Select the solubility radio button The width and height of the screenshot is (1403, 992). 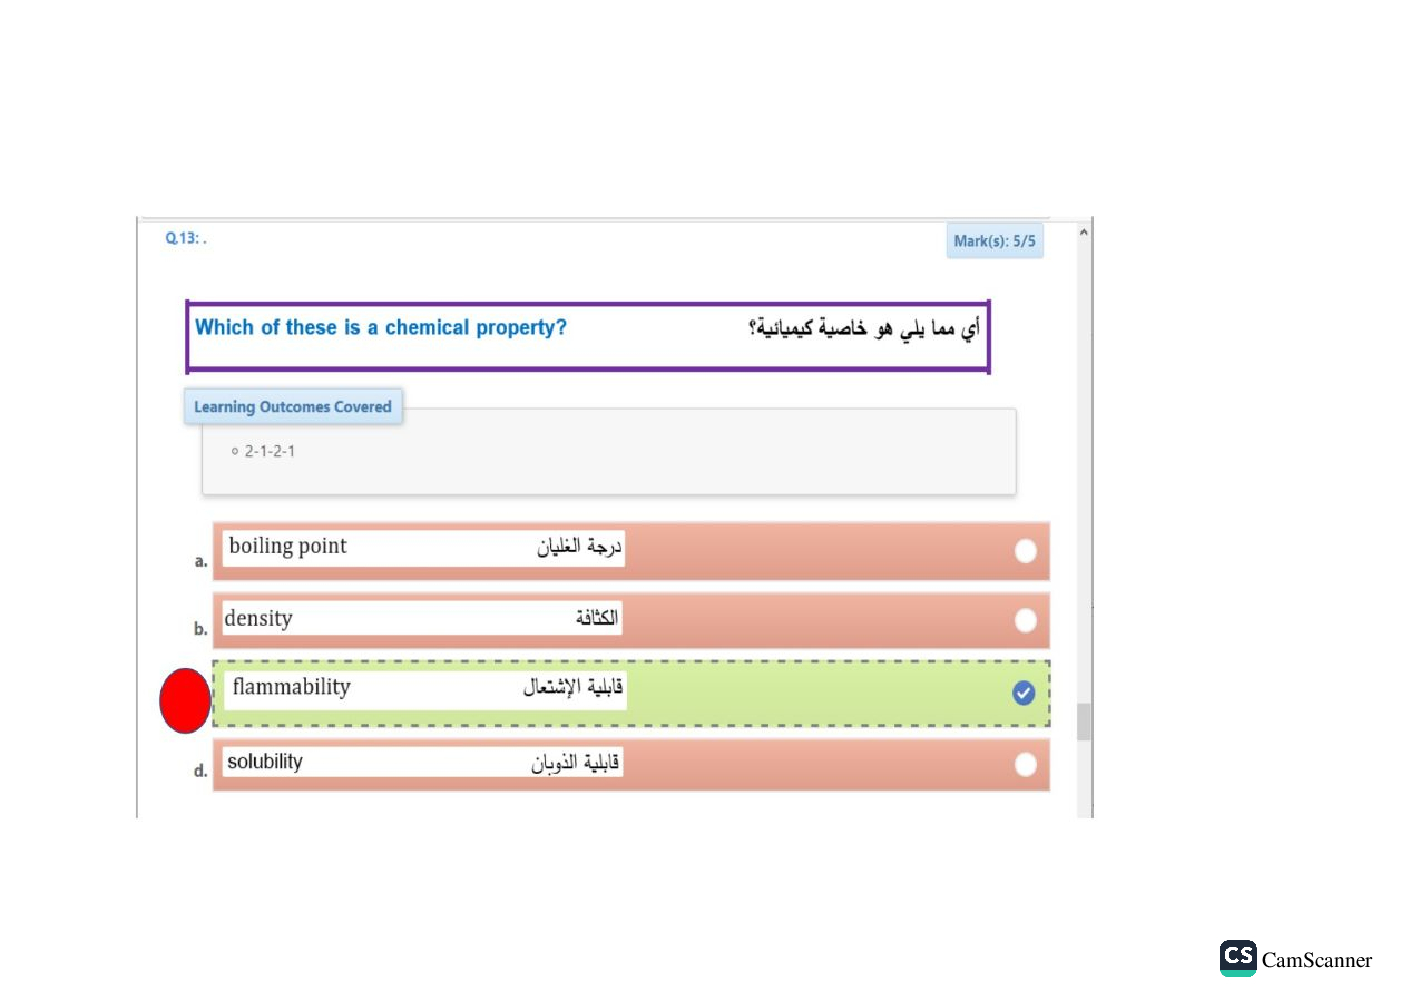click(1025, 765)
